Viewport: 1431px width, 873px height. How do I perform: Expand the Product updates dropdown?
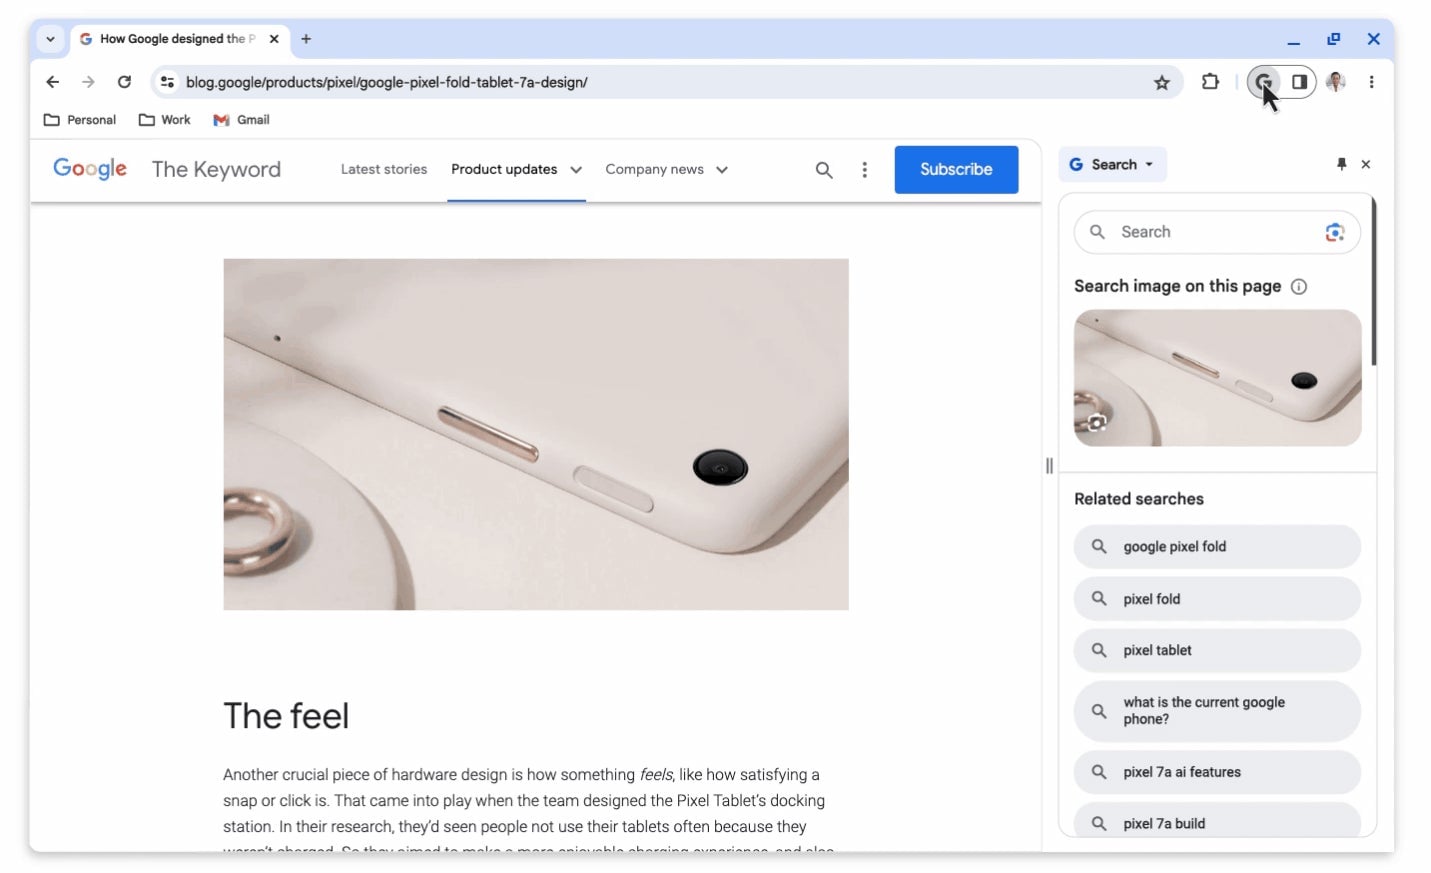click(516, 169)
